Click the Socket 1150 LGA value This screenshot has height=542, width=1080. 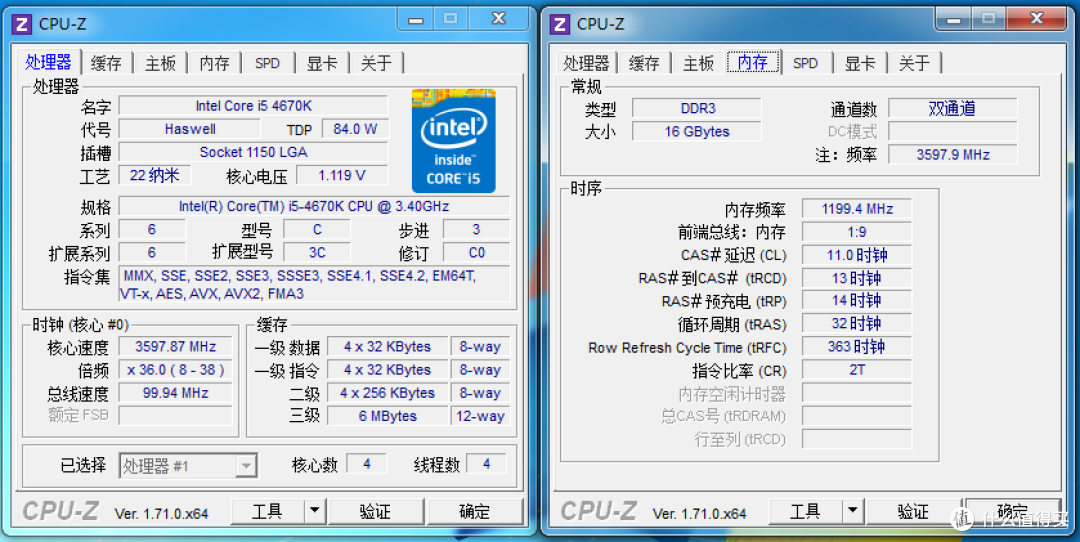click(x=253, y=152)
